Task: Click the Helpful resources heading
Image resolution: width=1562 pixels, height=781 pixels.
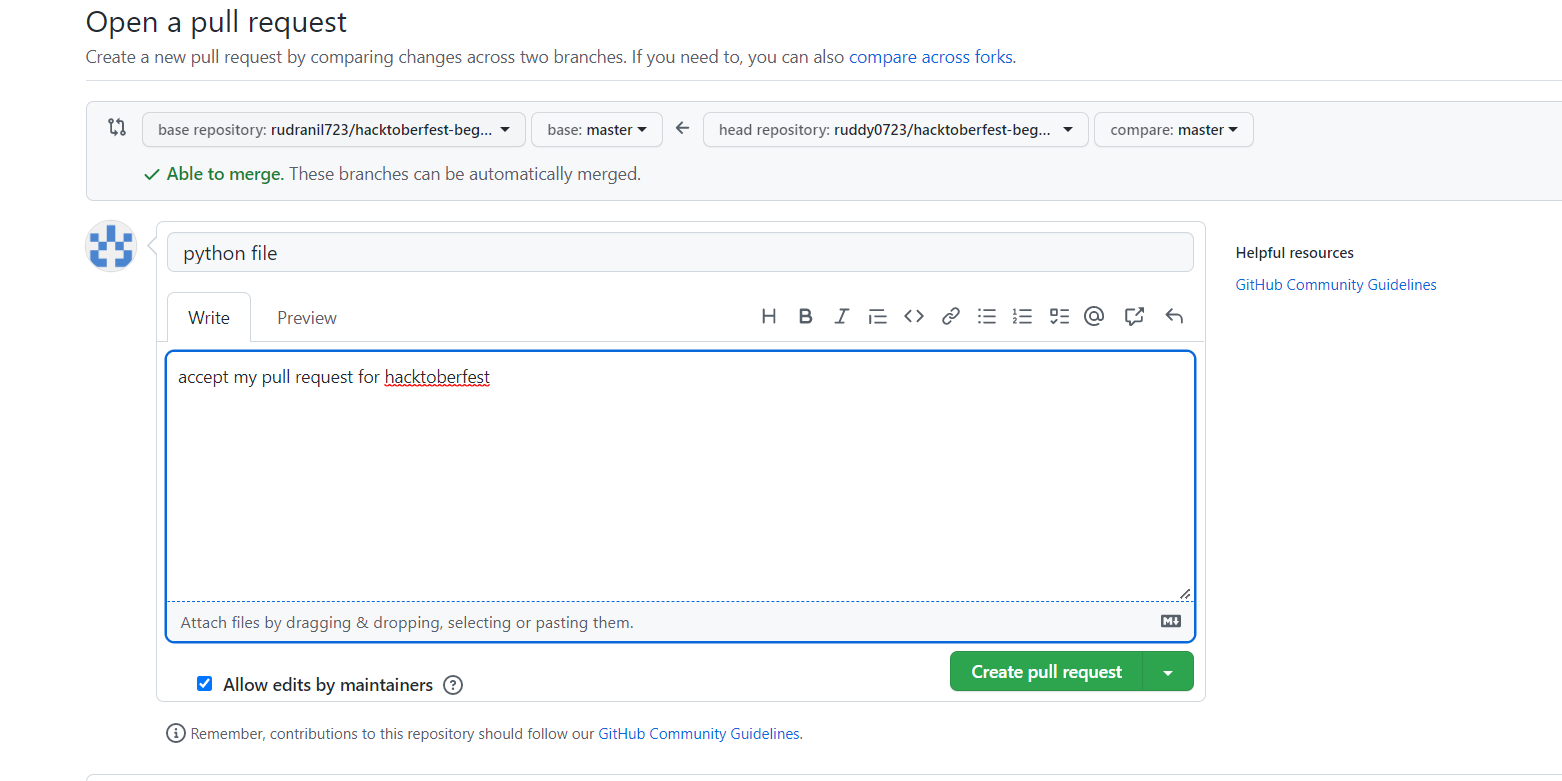Action: [1295, 253]
